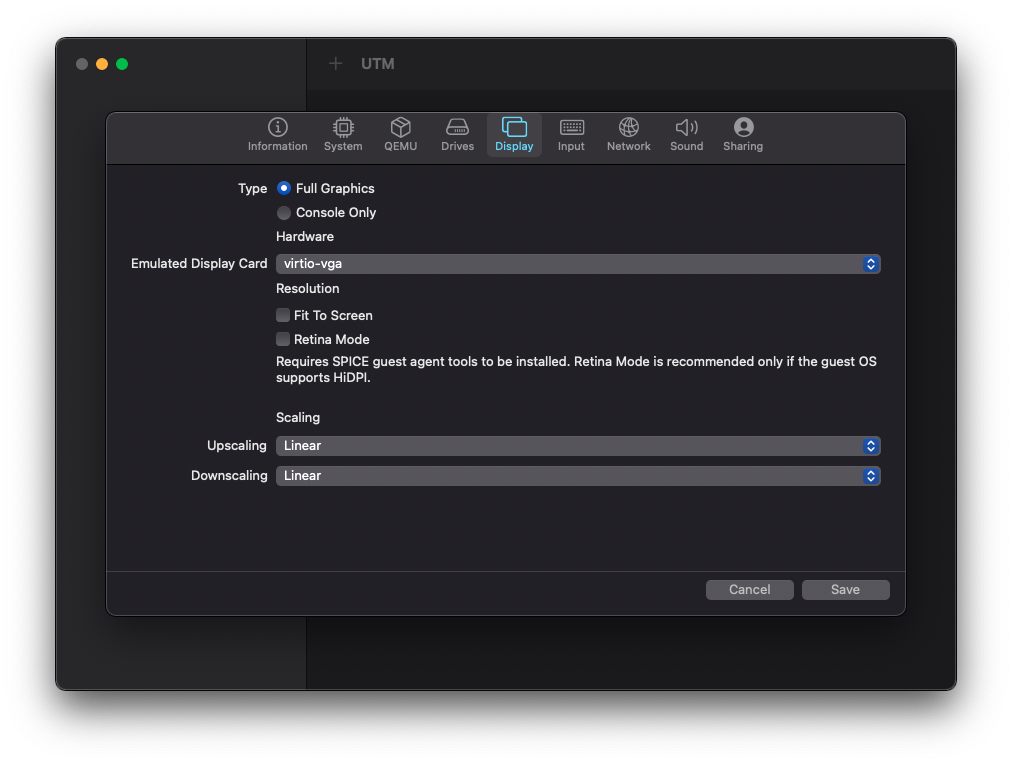The height and width of the screenshot is (764, 1012).
Task: Click the Resolution section heading
Action: tap(307, 288)
